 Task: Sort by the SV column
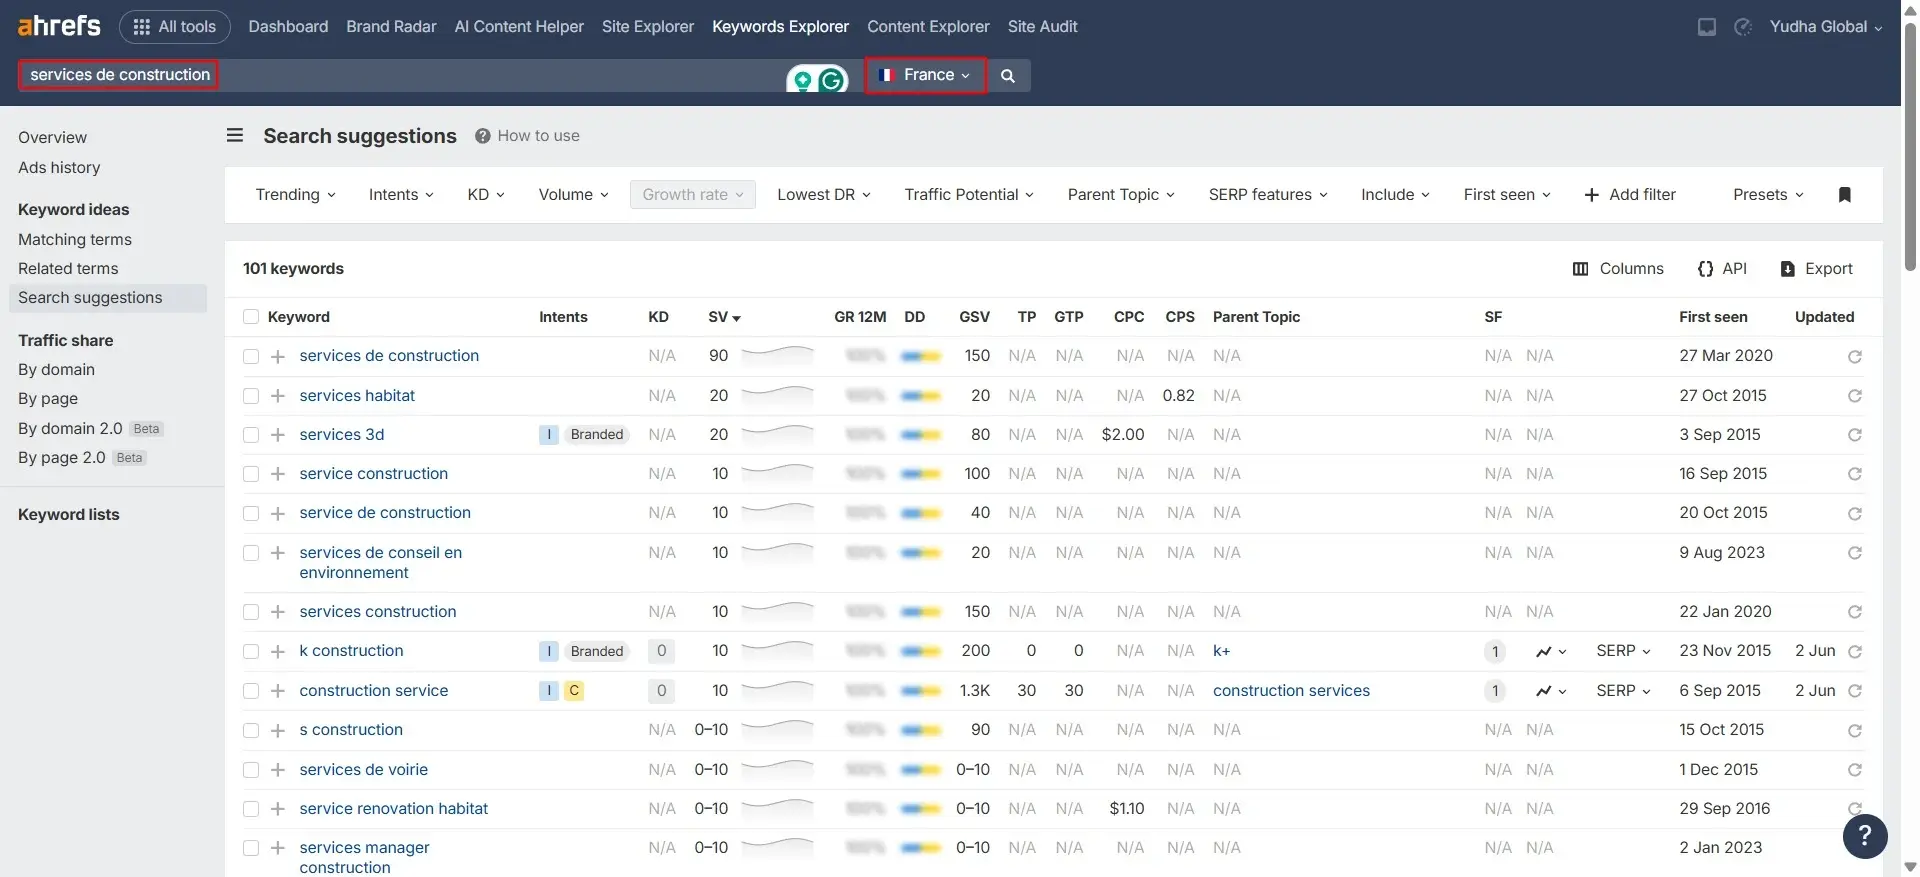(724, 317)
